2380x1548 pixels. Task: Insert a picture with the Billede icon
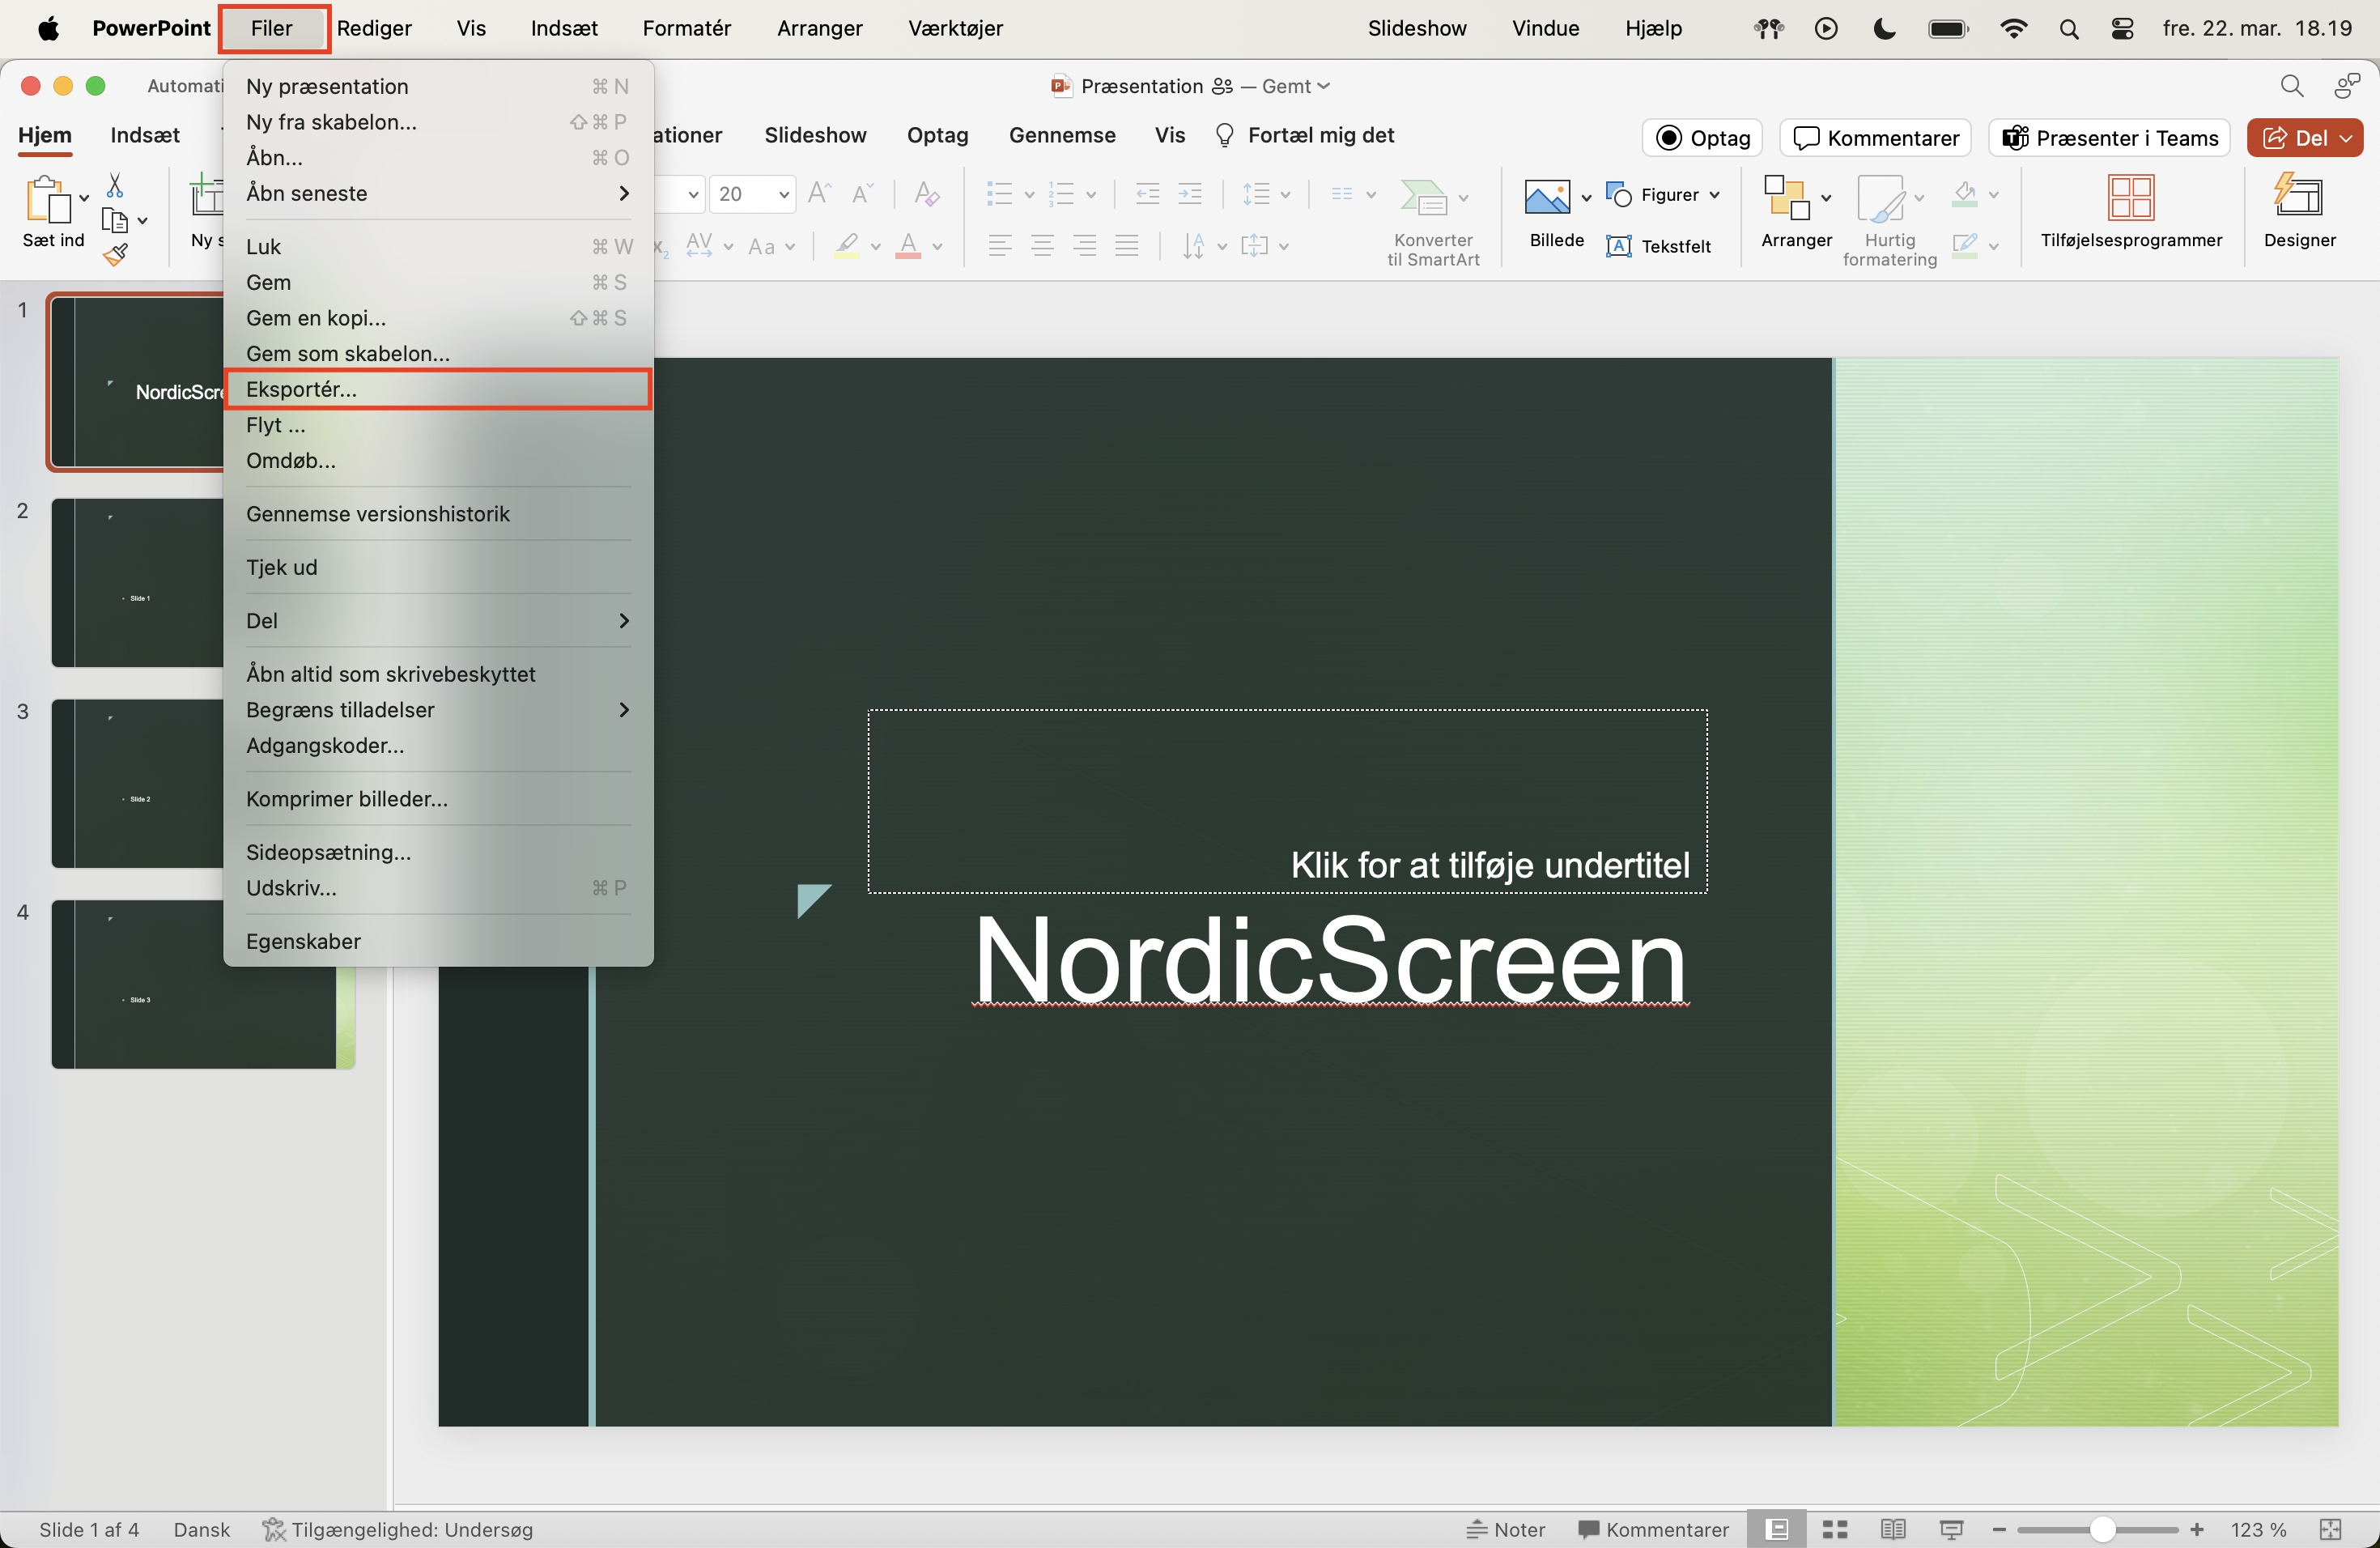[x=1546, y=197]
